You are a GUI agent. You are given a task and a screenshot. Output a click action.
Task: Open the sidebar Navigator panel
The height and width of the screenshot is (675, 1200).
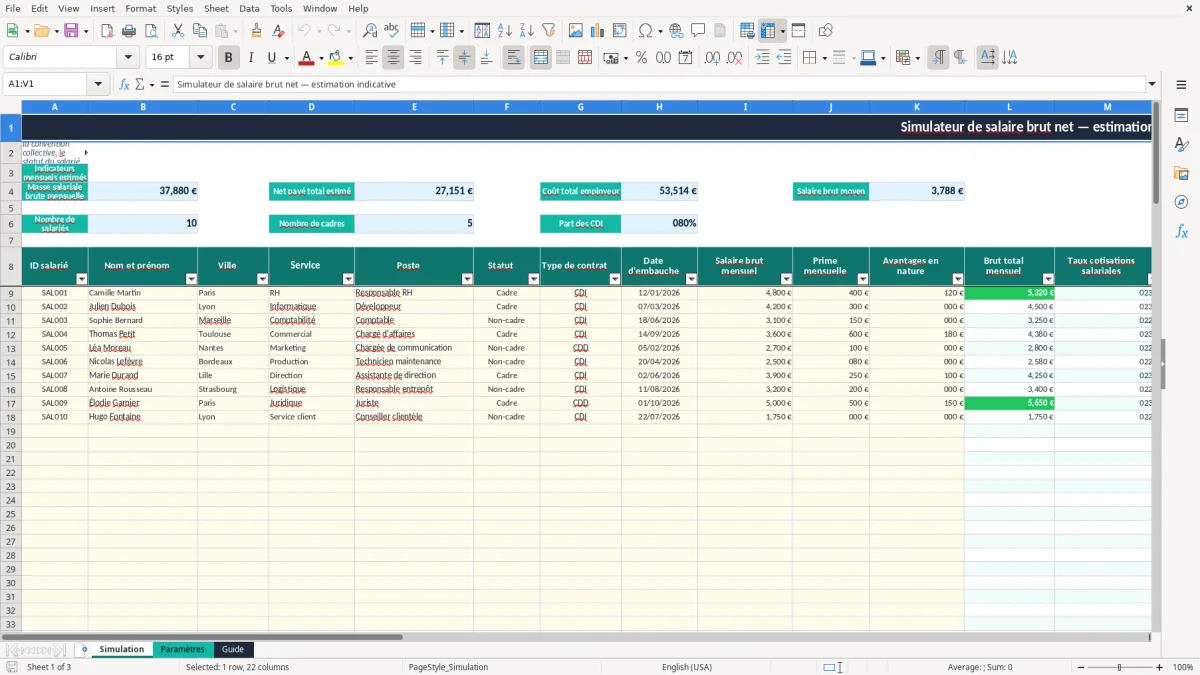[x=1181, y=202]
